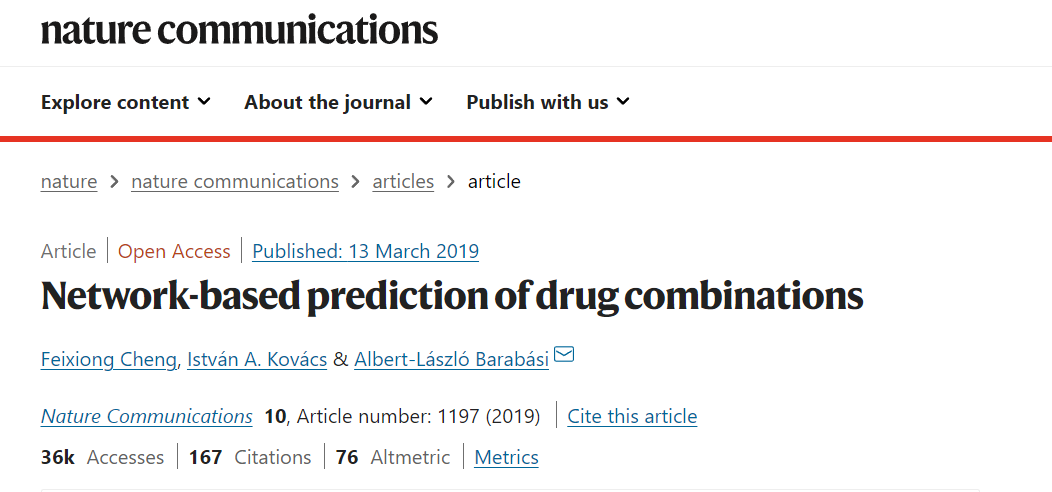Image resolution: width=1052 pixels, height=492 pixels.
Task: Open the article Metrics link
Action: pyautogui.click(x=506, y=457)
